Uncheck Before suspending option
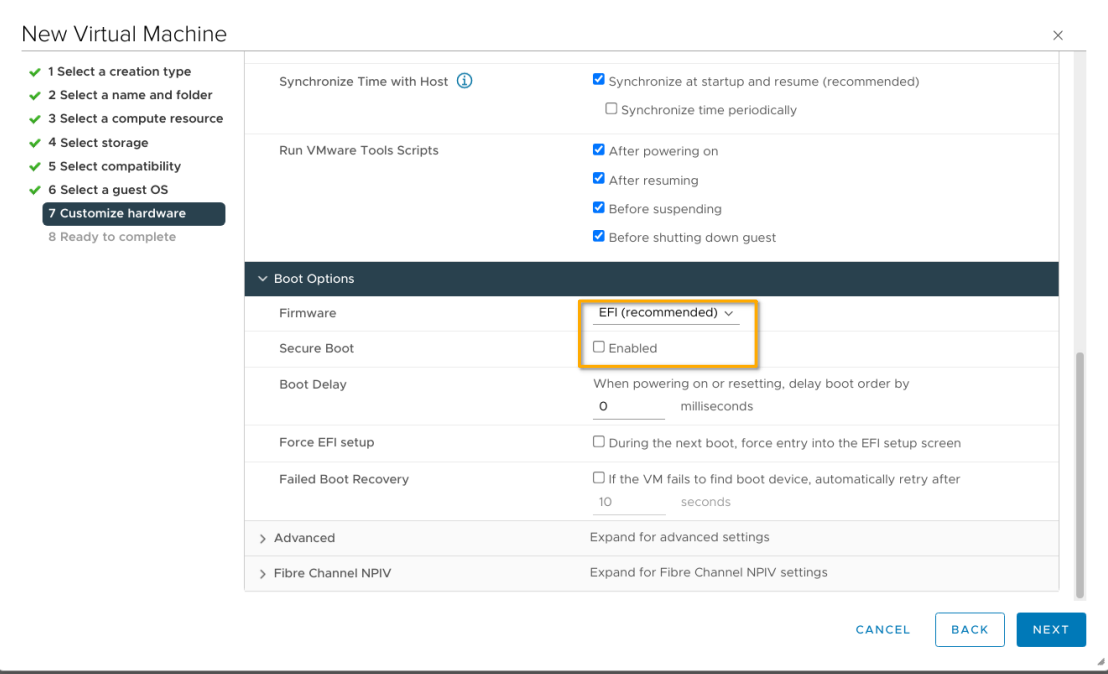This screenshot has height=674, width=1108. pyautogui.click(x=599, y=208)
